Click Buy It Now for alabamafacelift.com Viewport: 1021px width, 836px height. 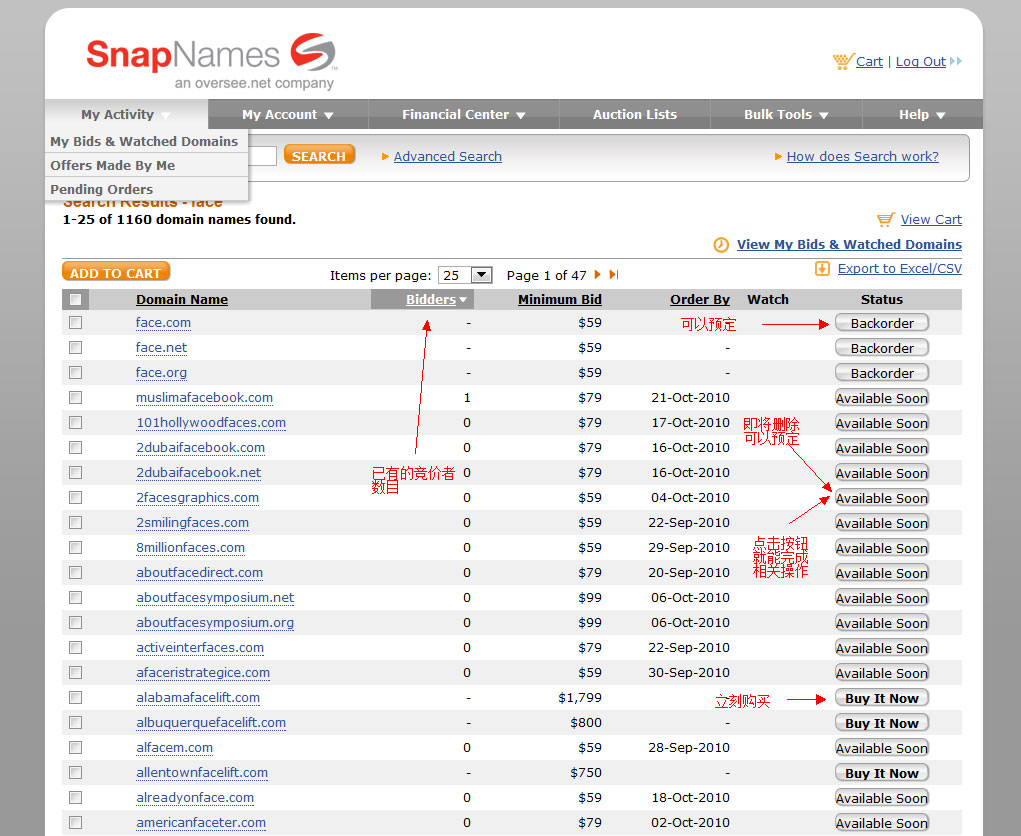point(882,698)
